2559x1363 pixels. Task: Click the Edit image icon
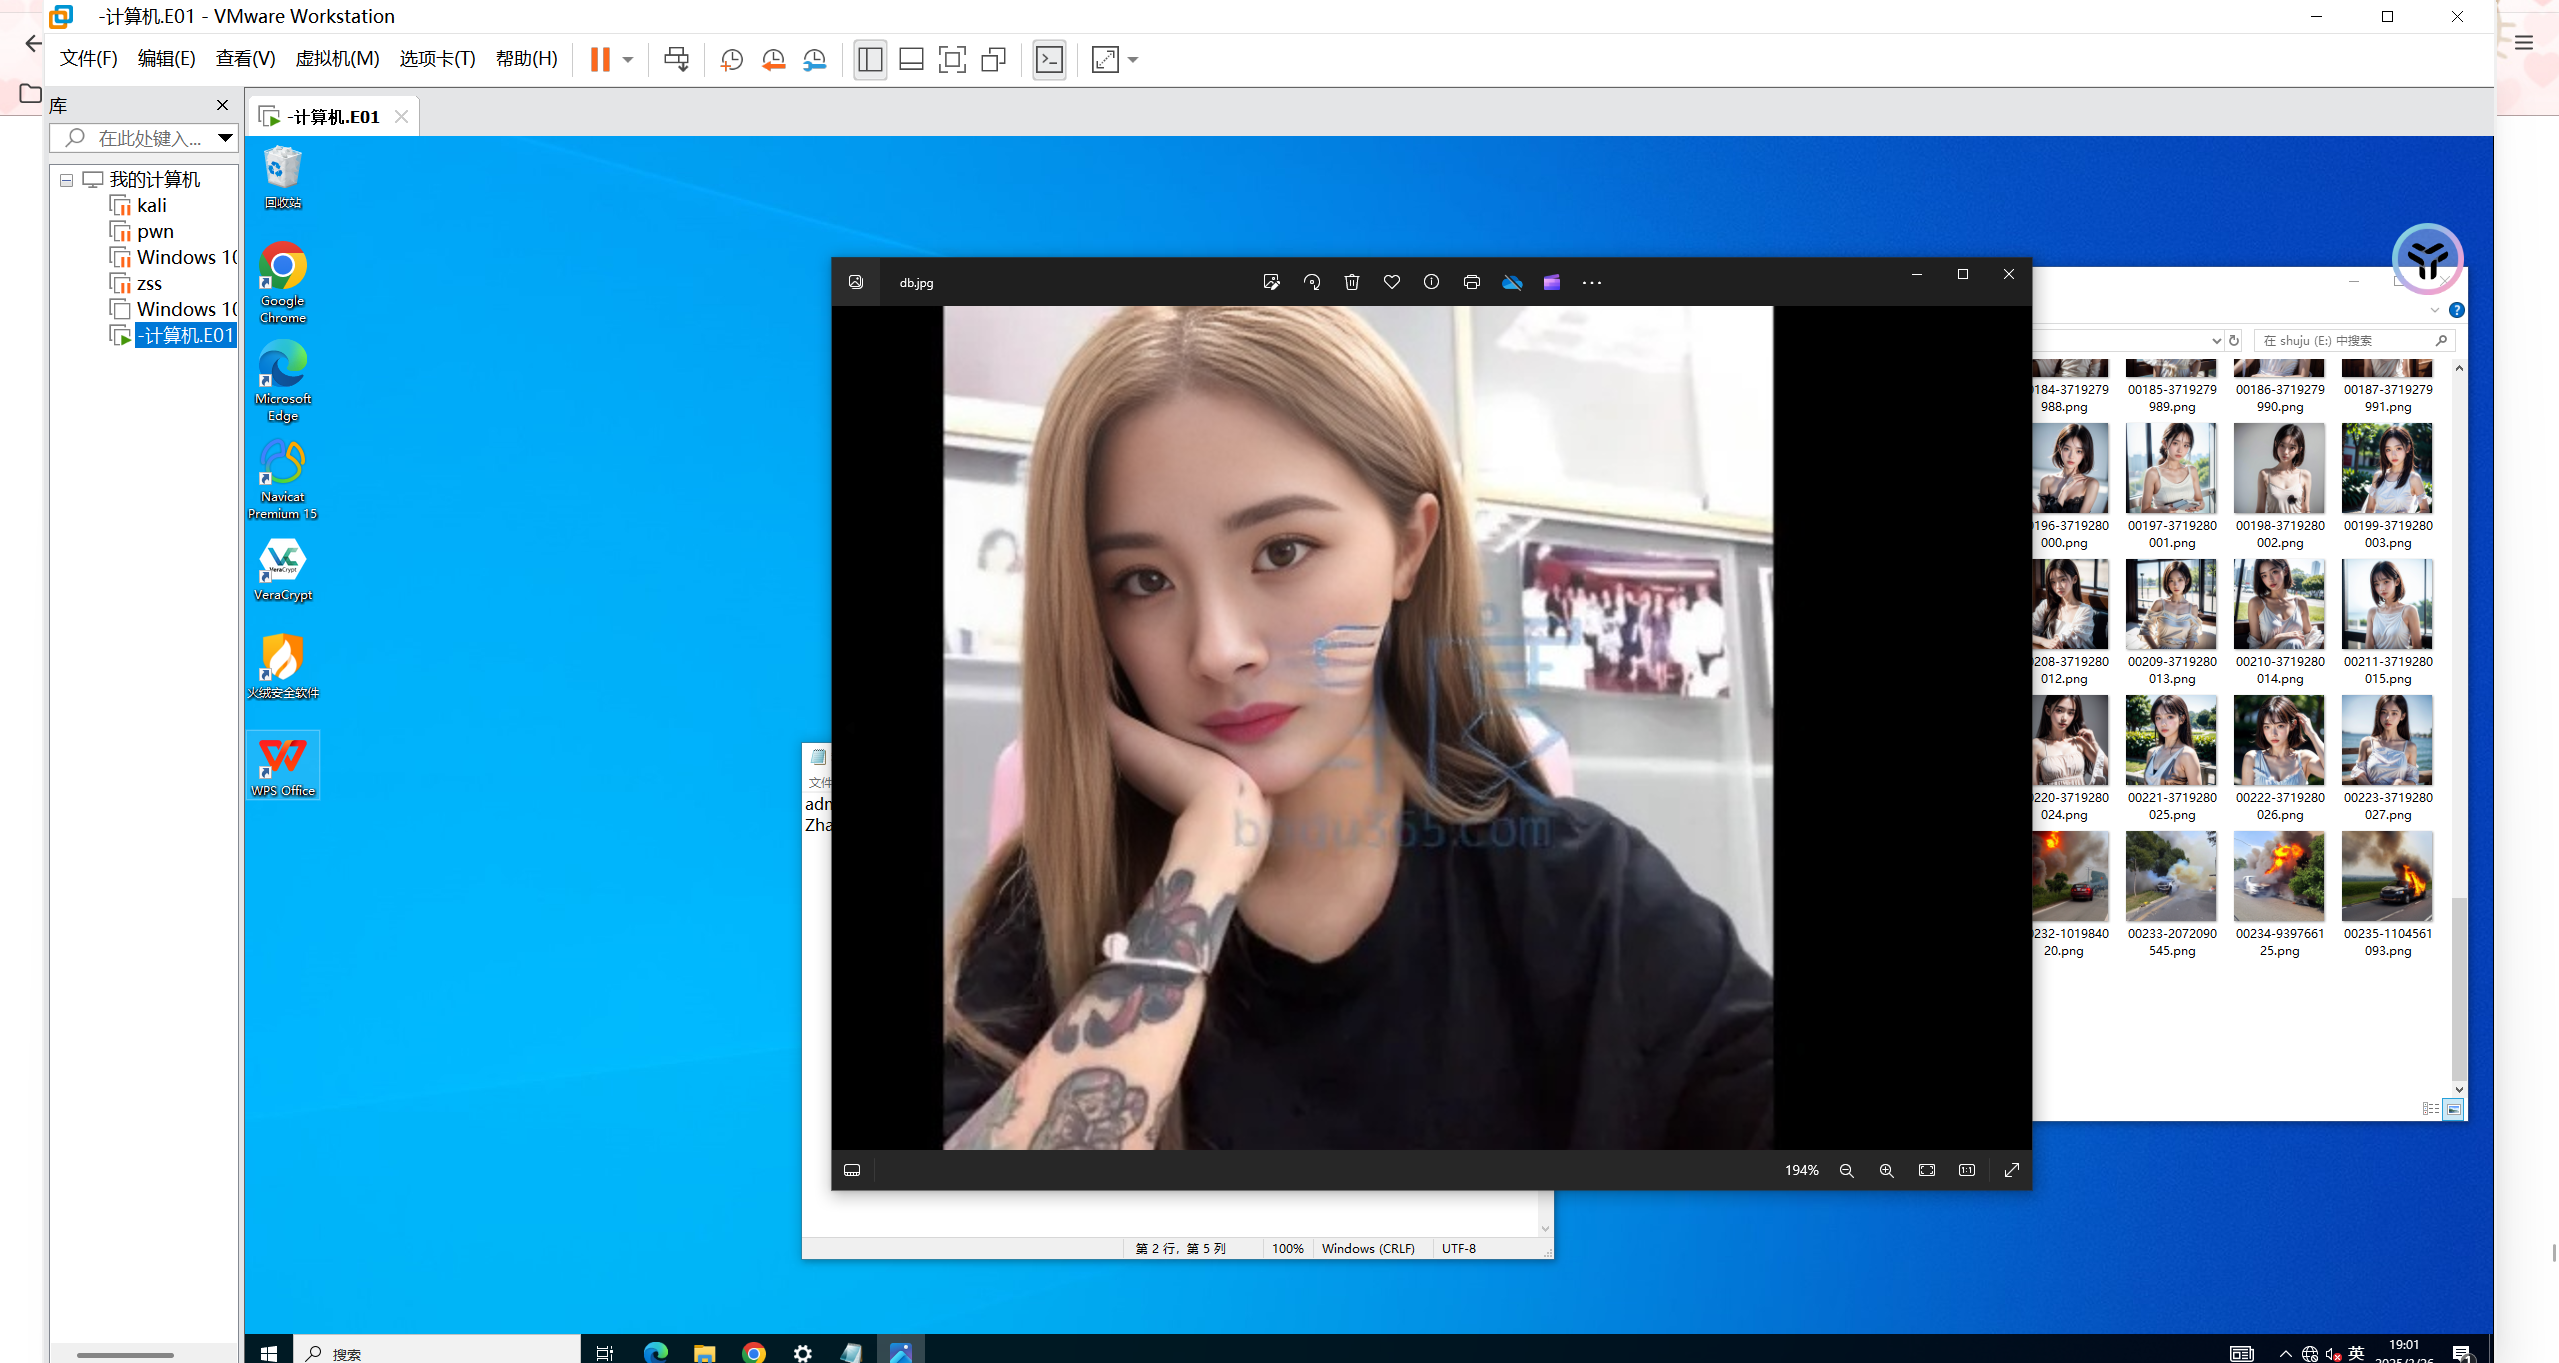pos(1271,283)
